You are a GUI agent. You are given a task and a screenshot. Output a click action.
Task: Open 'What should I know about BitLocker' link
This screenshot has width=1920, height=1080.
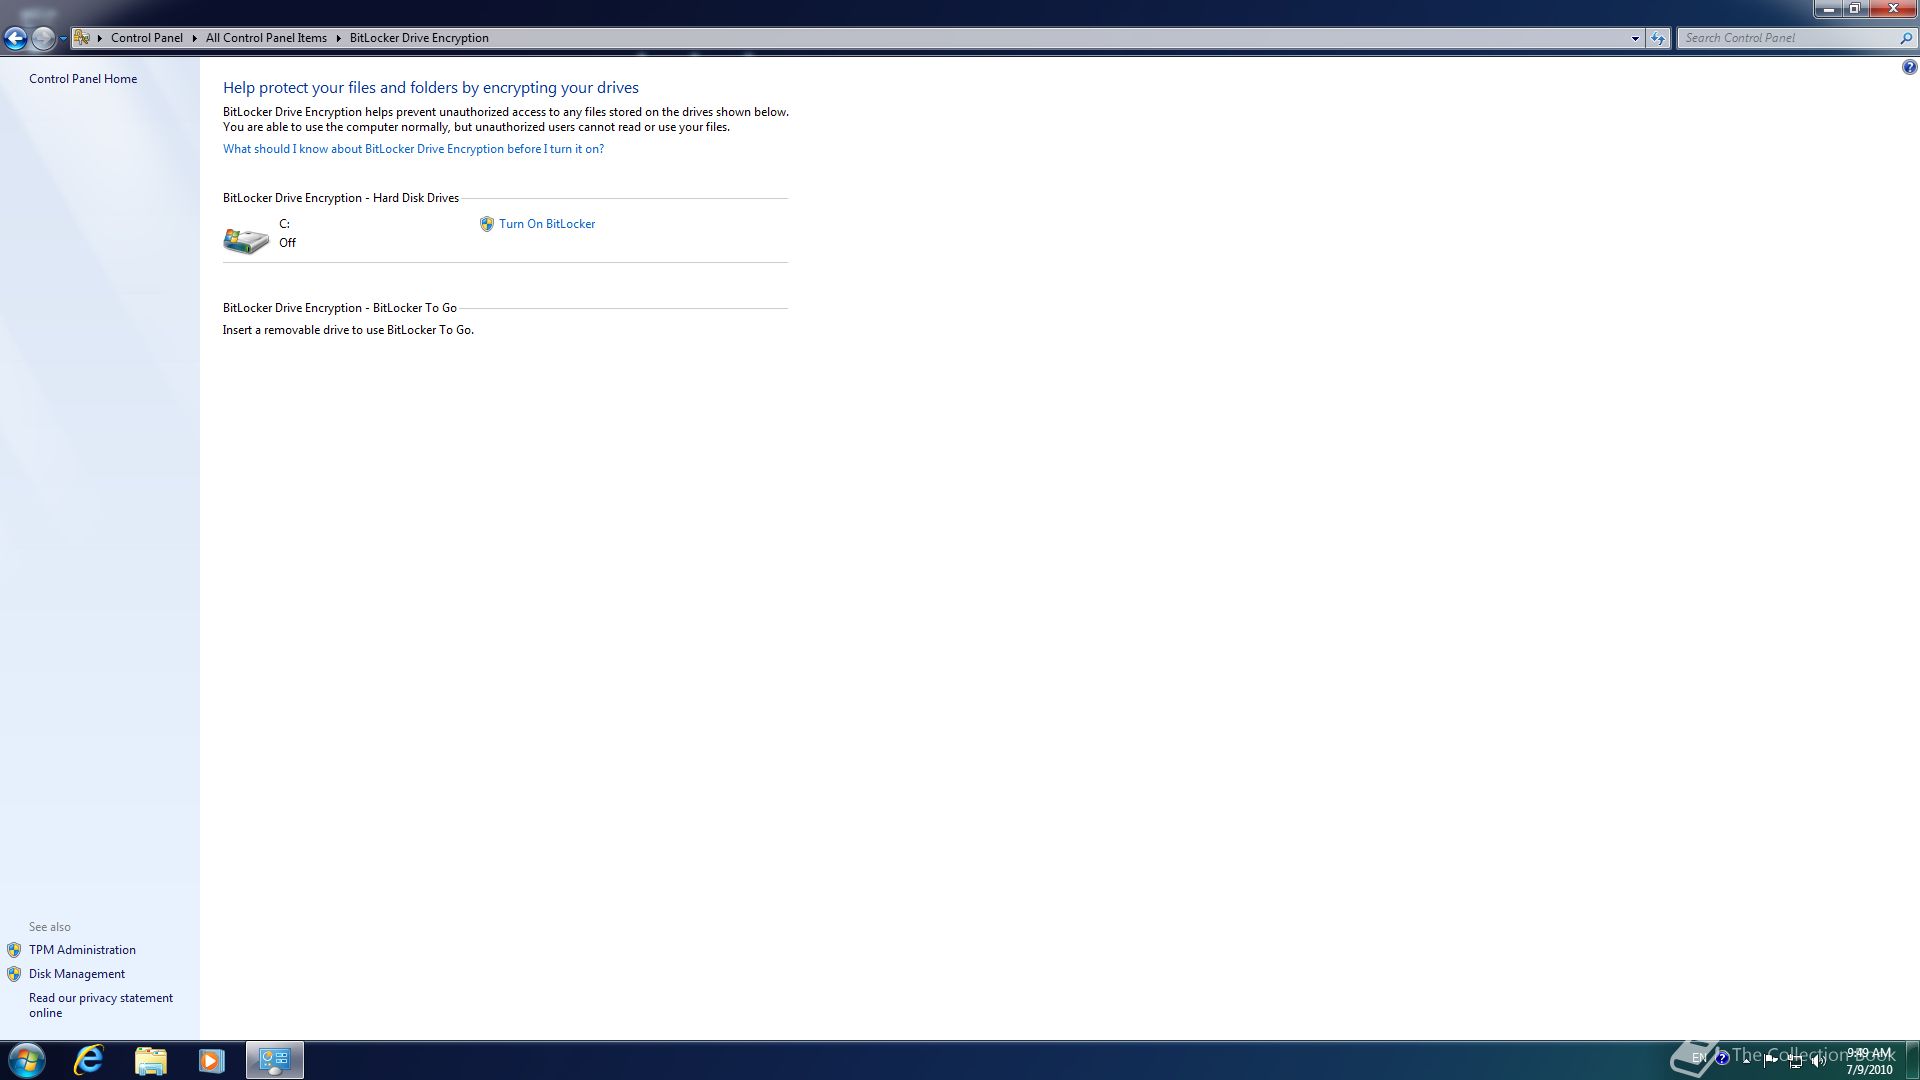point(413,149)
